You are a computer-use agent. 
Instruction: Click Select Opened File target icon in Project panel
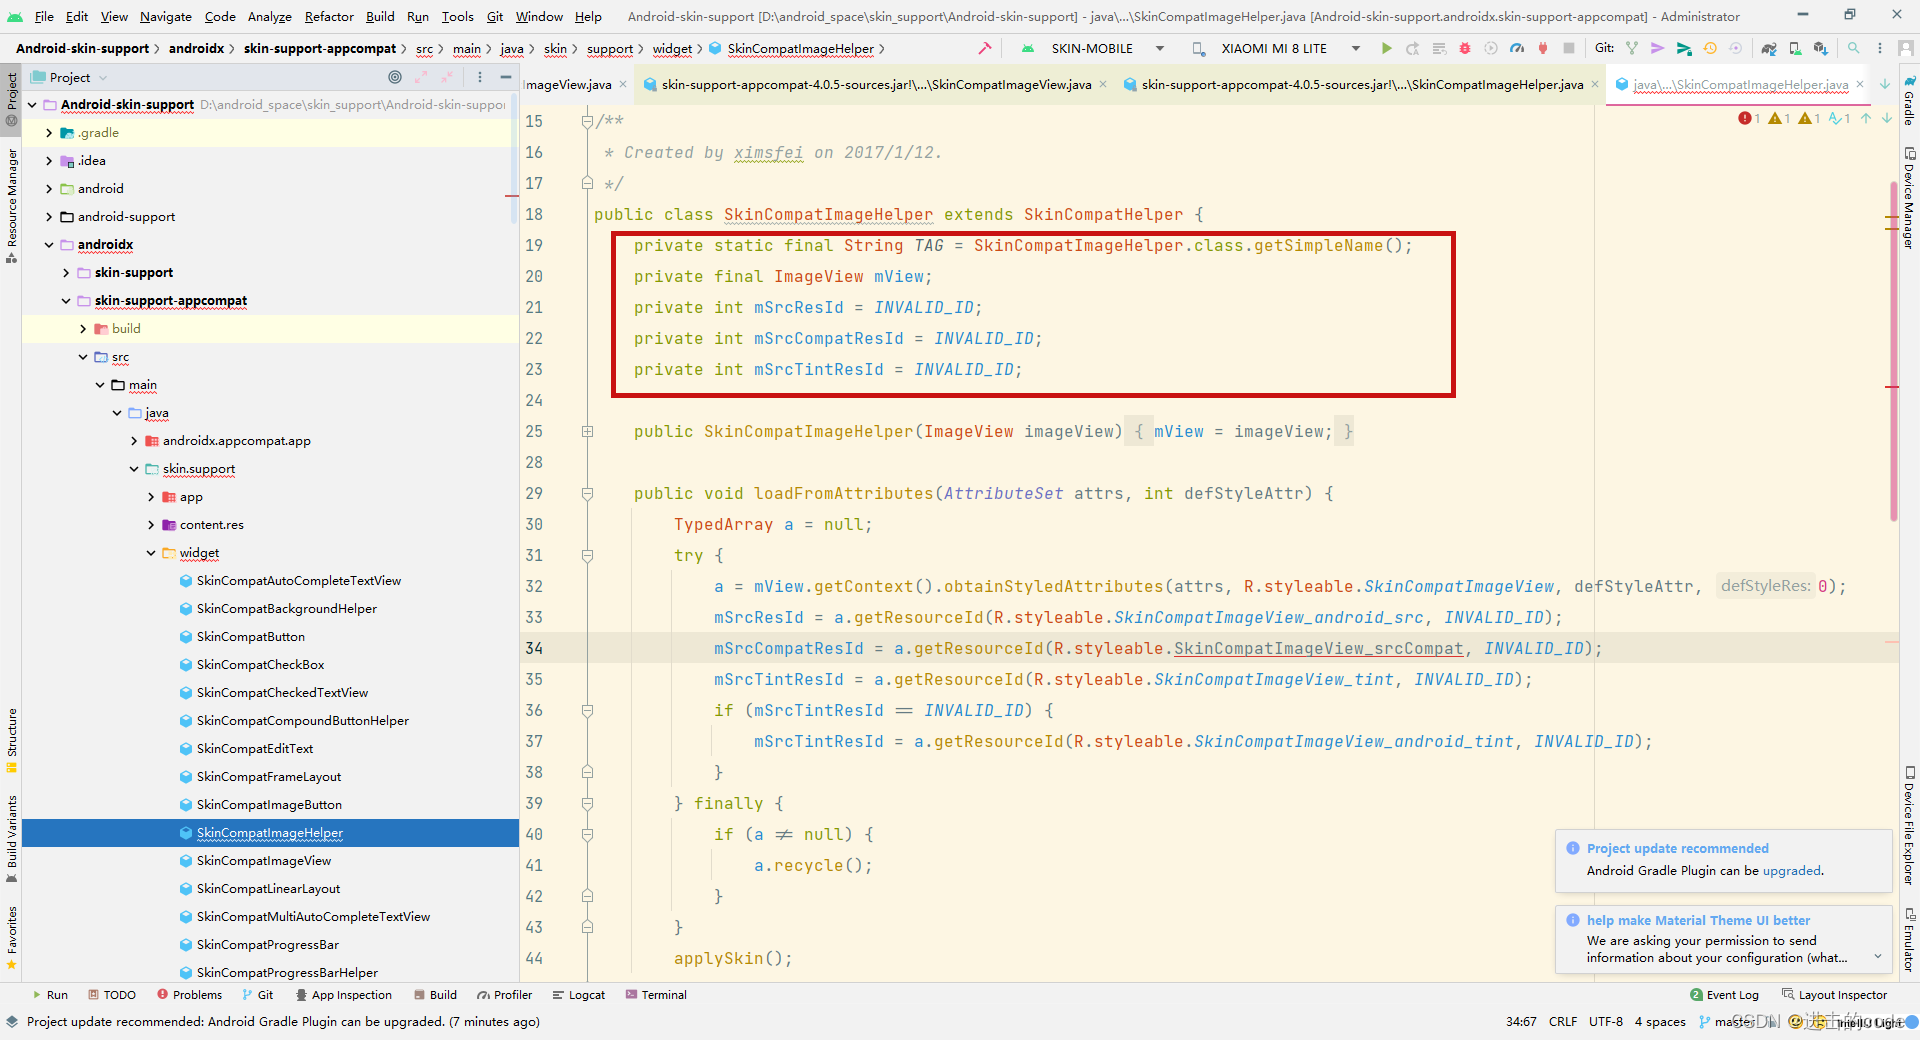pos(395,77)
